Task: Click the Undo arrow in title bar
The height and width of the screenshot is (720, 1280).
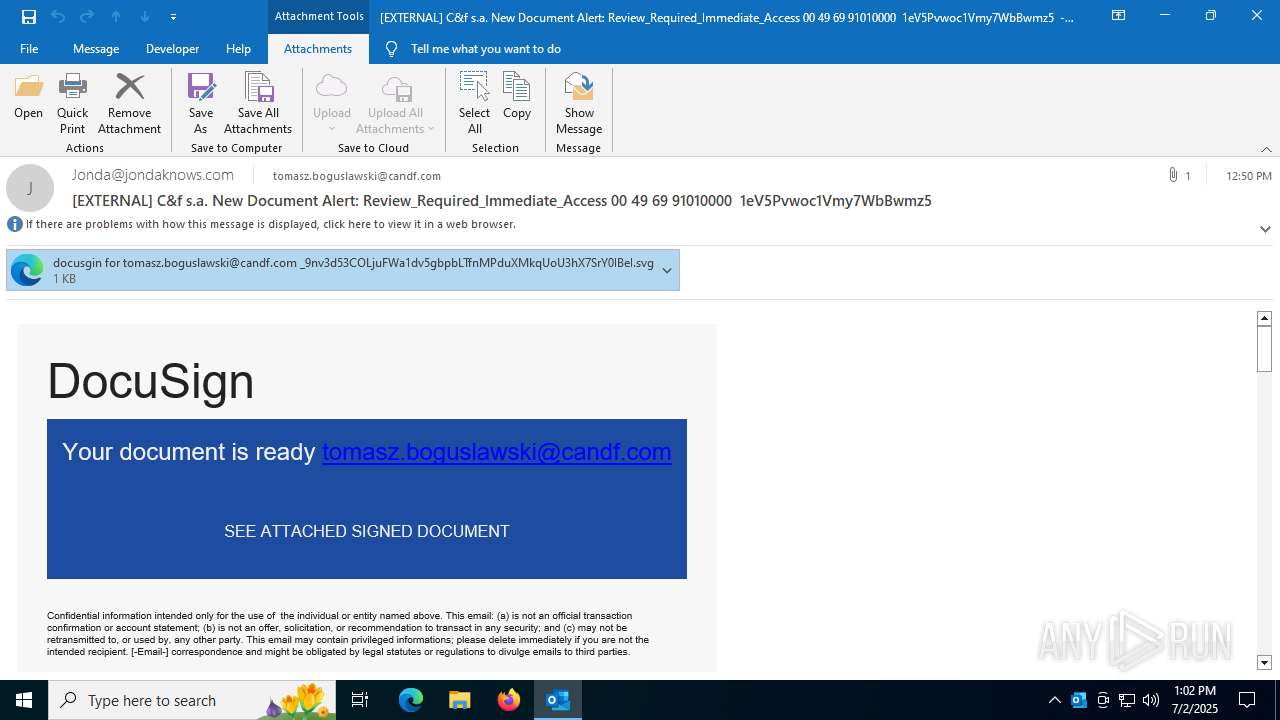Action: [57, 16]
